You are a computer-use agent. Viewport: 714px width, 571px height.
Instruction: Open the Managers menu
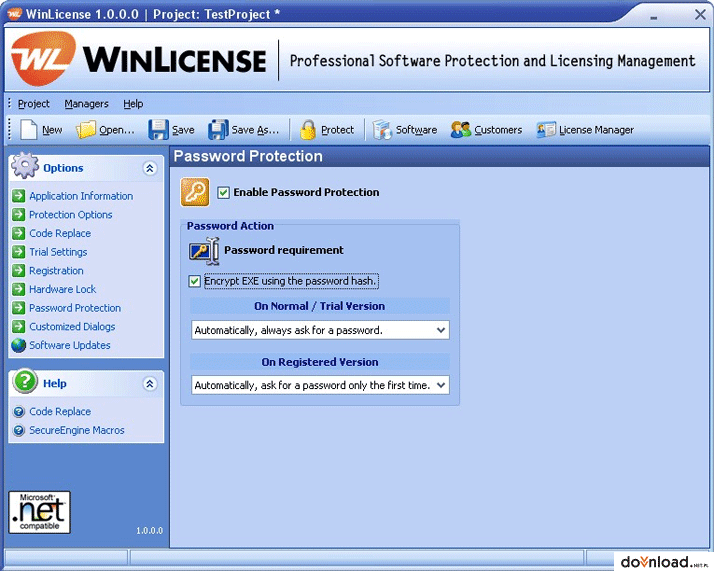click(x=87, y=104)
